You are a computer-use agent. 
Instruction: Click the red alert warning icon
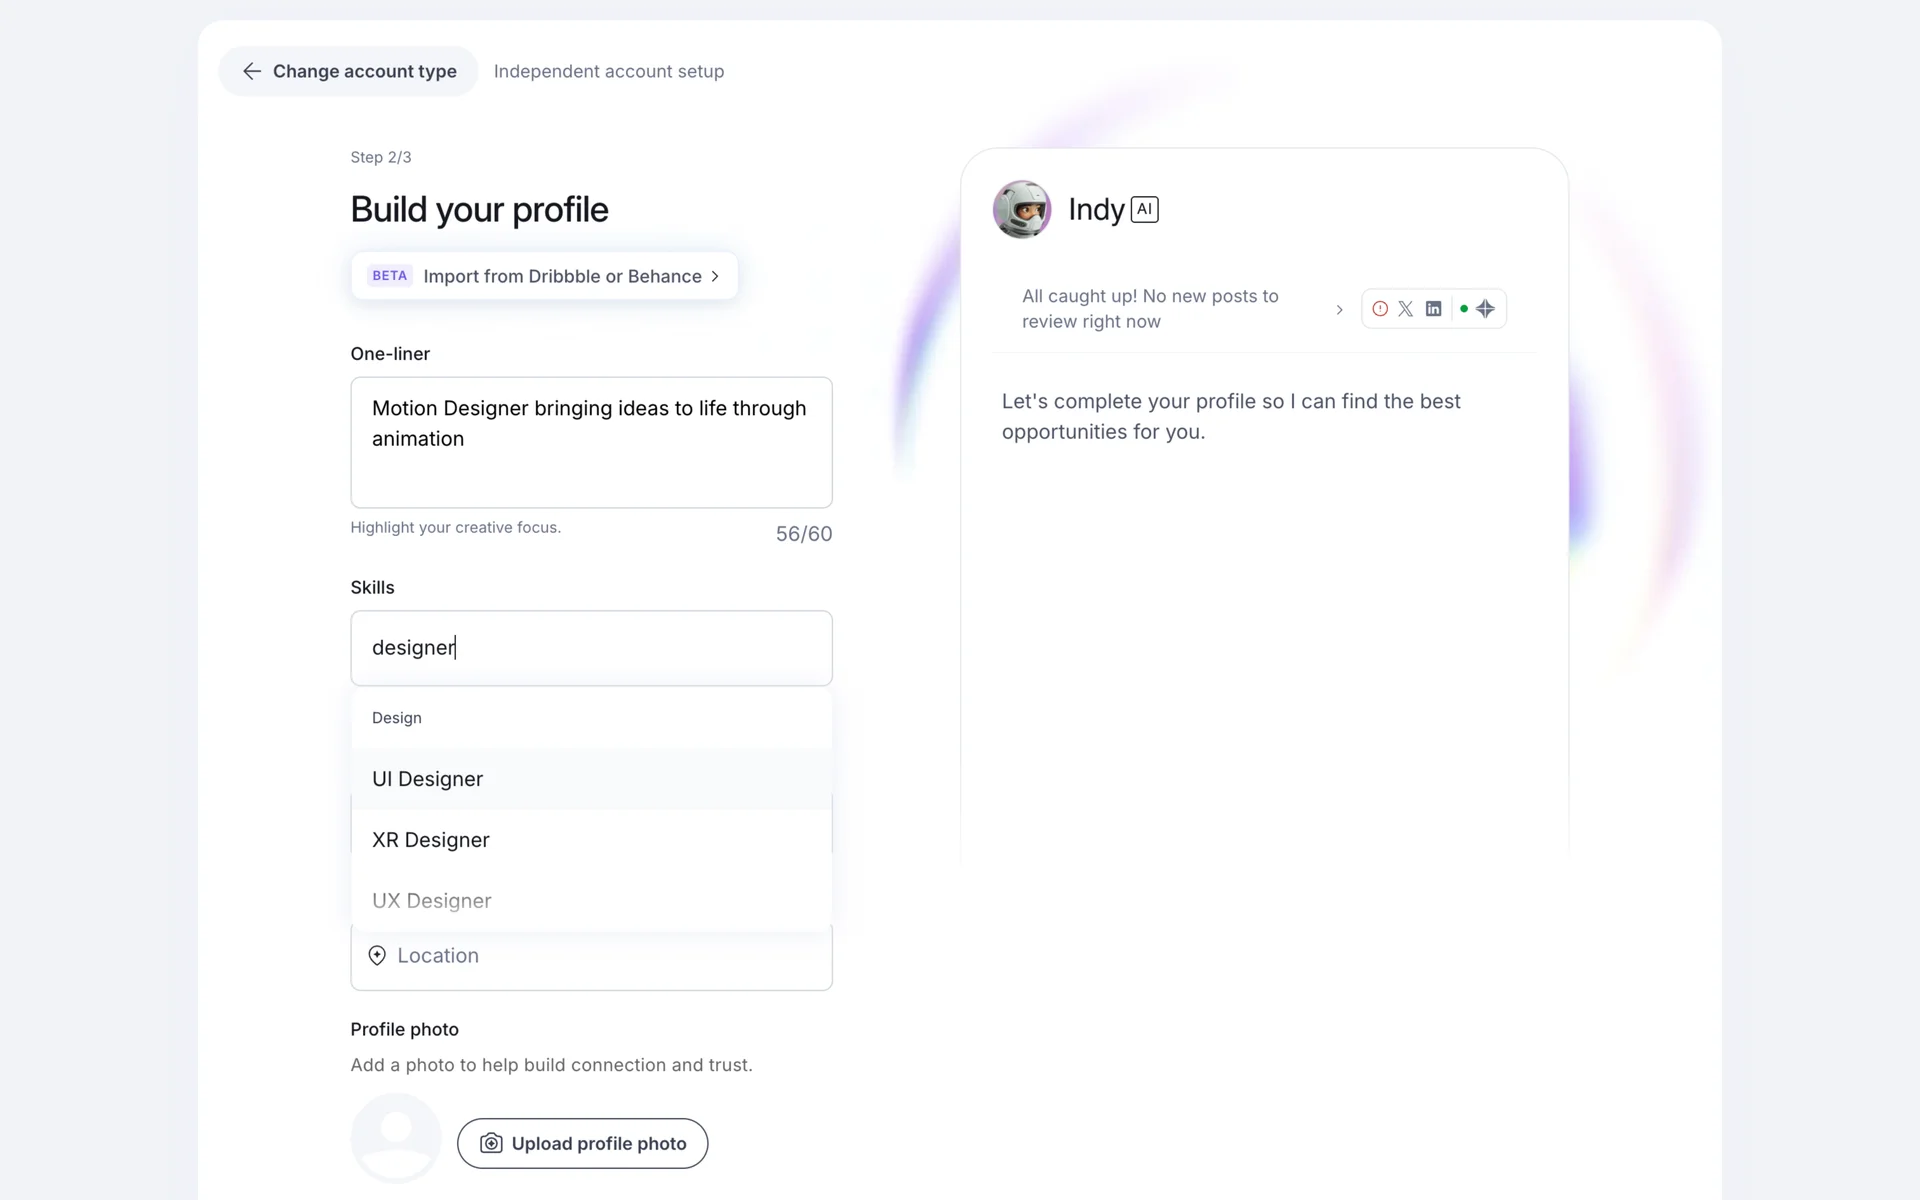point(1380,309)
